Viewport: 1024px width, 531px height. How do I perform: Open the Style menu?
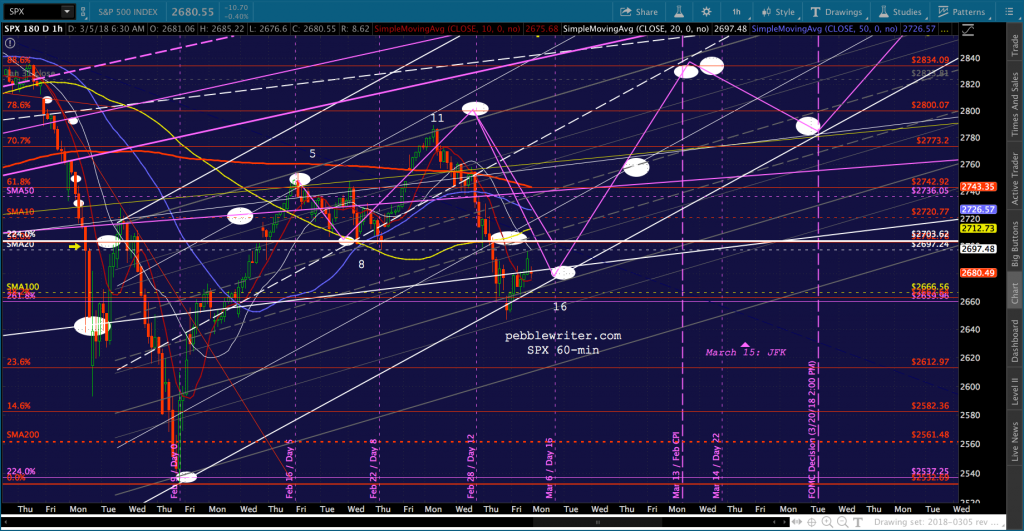point(778,12)
